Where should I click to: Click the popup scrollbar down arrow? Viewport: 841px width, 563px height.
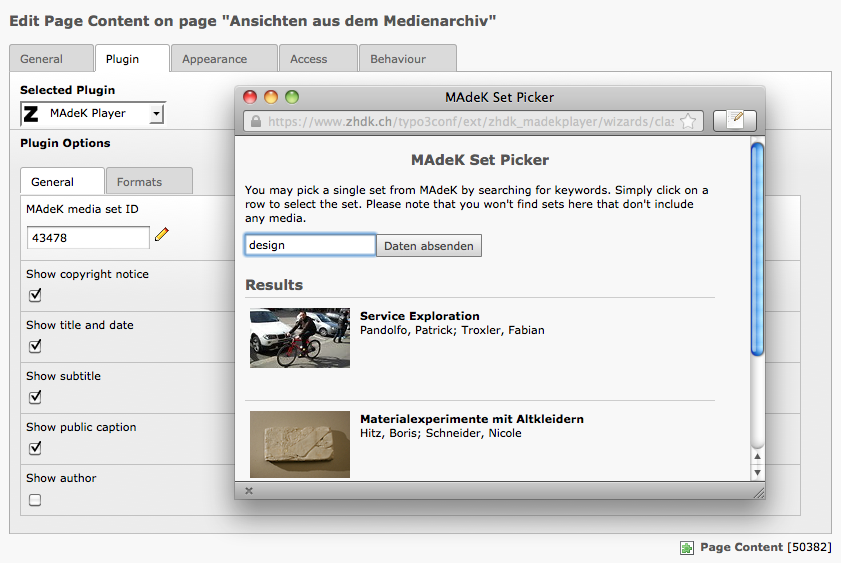point(757,471)
